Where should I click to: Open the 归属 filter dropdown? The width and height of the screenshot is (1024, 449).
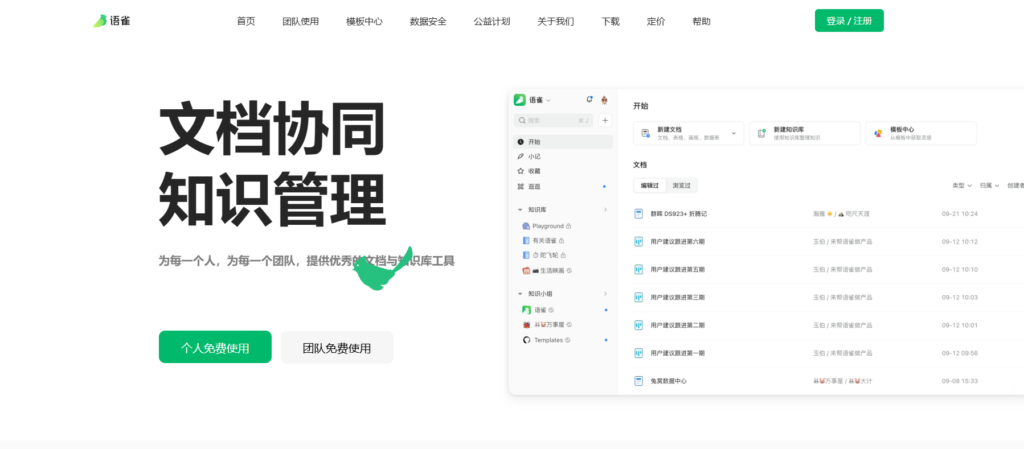click(x=989, y=186)
